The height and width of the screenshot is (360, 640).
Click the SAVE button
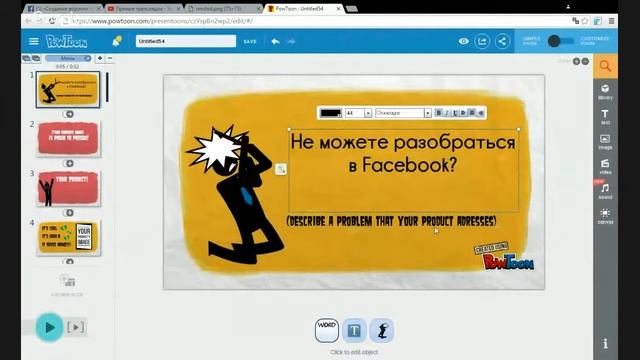click(x=250, y=42)
